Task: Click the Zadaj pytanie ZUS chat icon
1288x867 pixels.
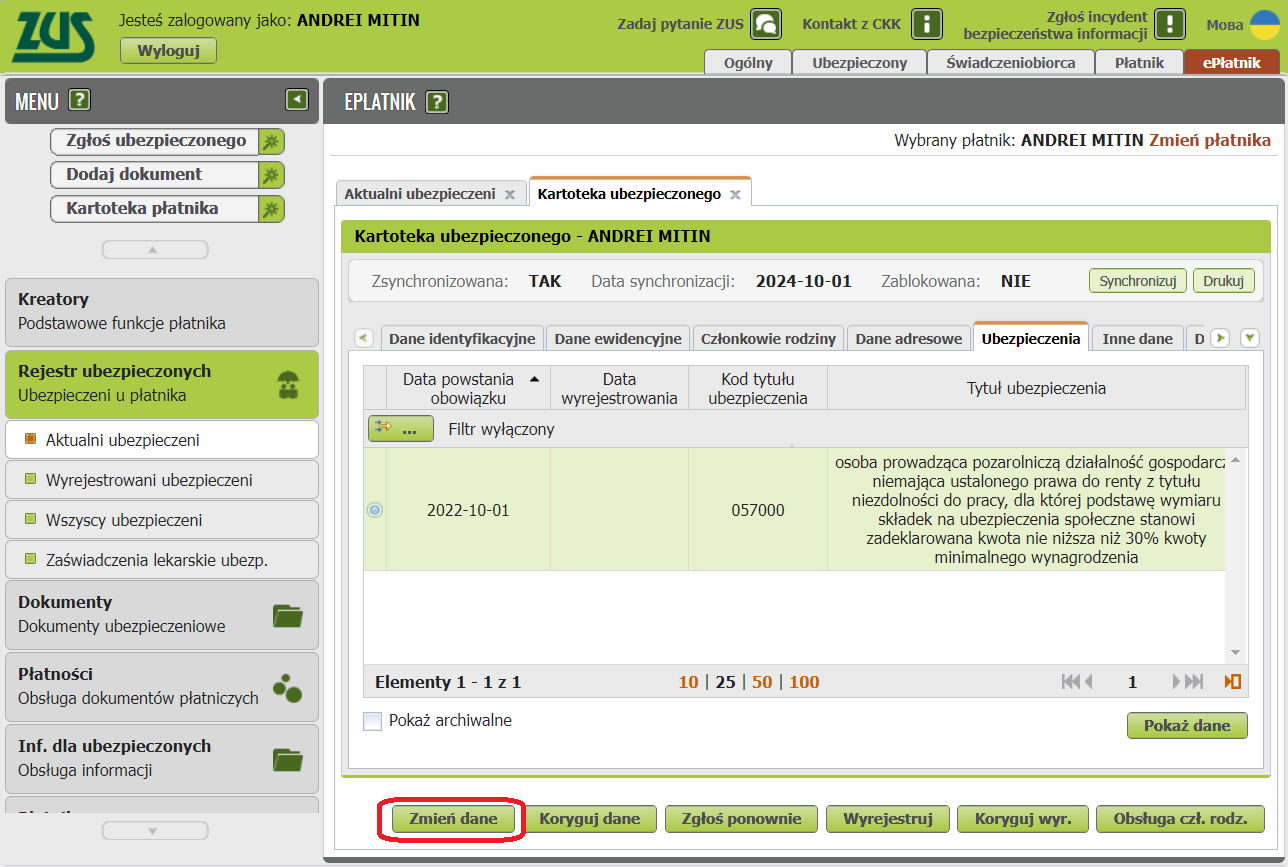Action: pyautogui.click(x=766, y=23)
